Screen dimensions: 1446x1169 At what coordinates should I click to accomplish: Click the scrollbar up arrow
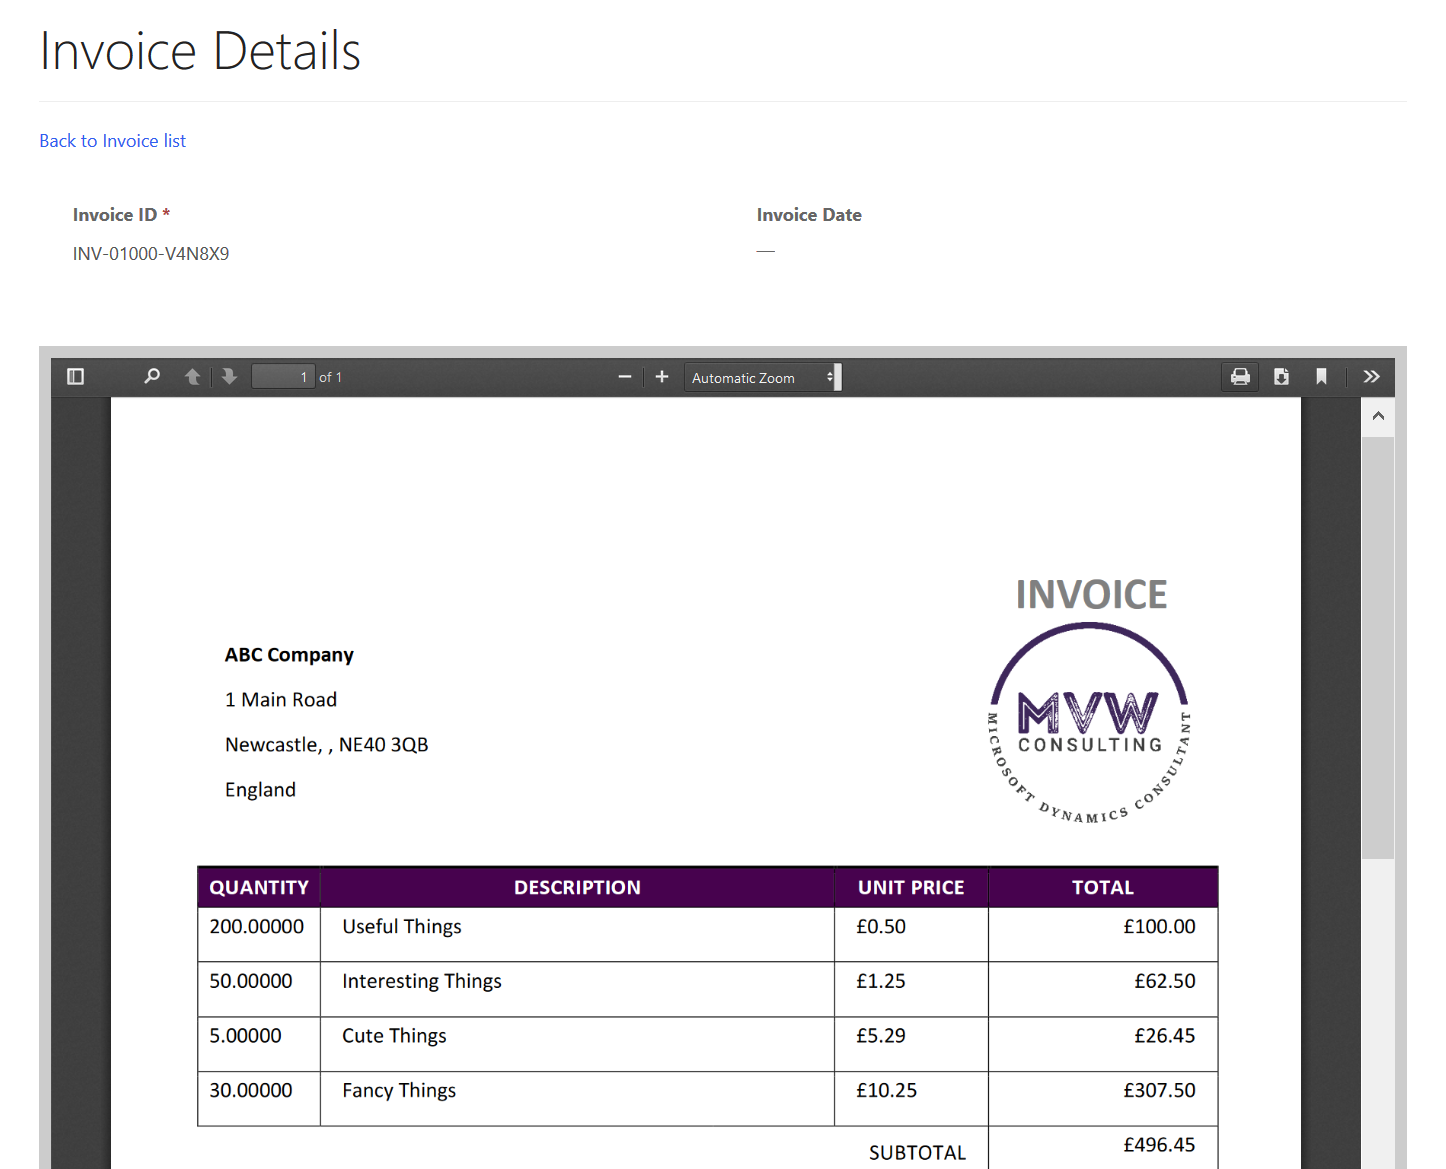pyautogui.click(x=1378, y=415)
